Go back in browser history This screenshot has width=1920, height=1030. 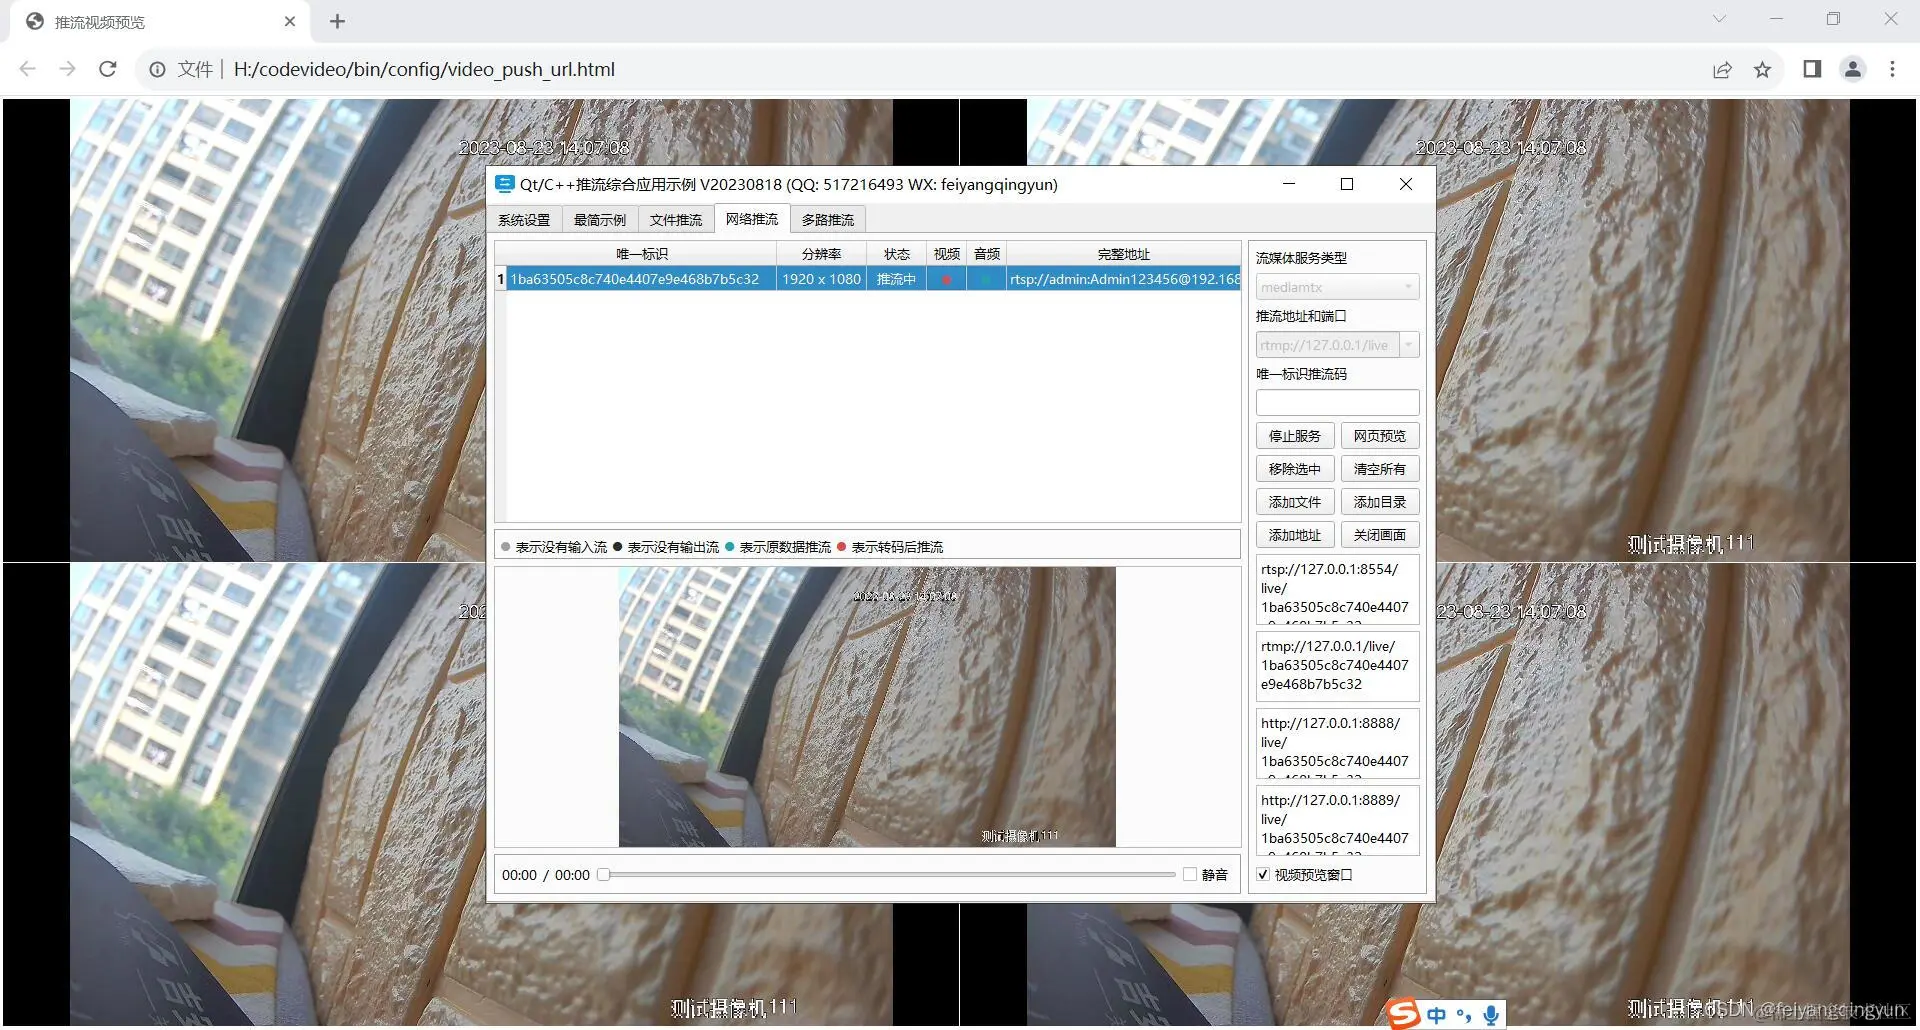click(28, 69)
